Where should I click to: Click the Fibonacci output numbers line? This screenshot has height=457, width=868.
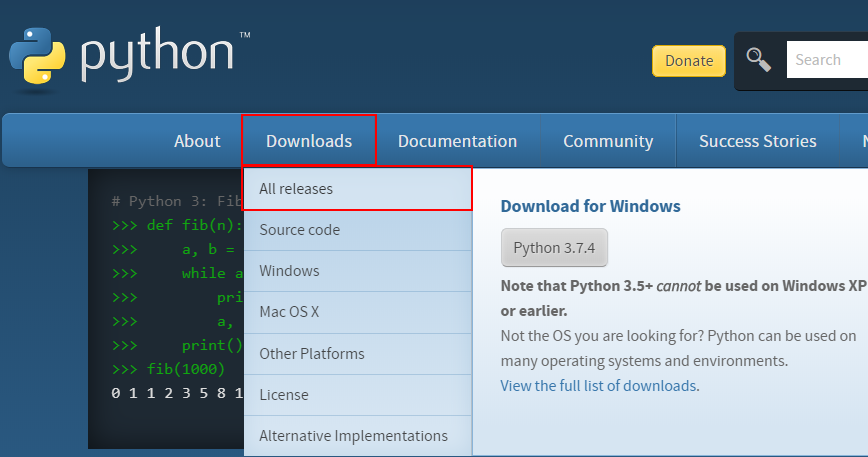click(177, 393)
